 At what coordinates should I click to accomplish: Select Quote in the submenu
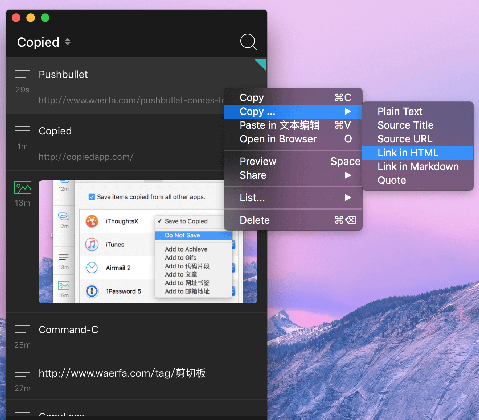pyautogui.click(x=418, y=180)
